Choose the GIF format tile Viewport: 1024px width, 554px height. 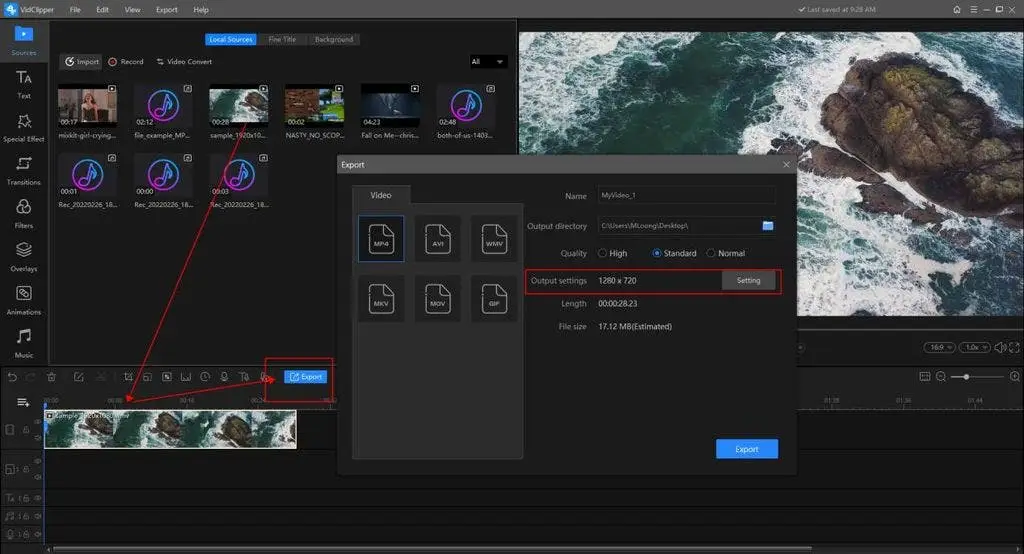494,298
